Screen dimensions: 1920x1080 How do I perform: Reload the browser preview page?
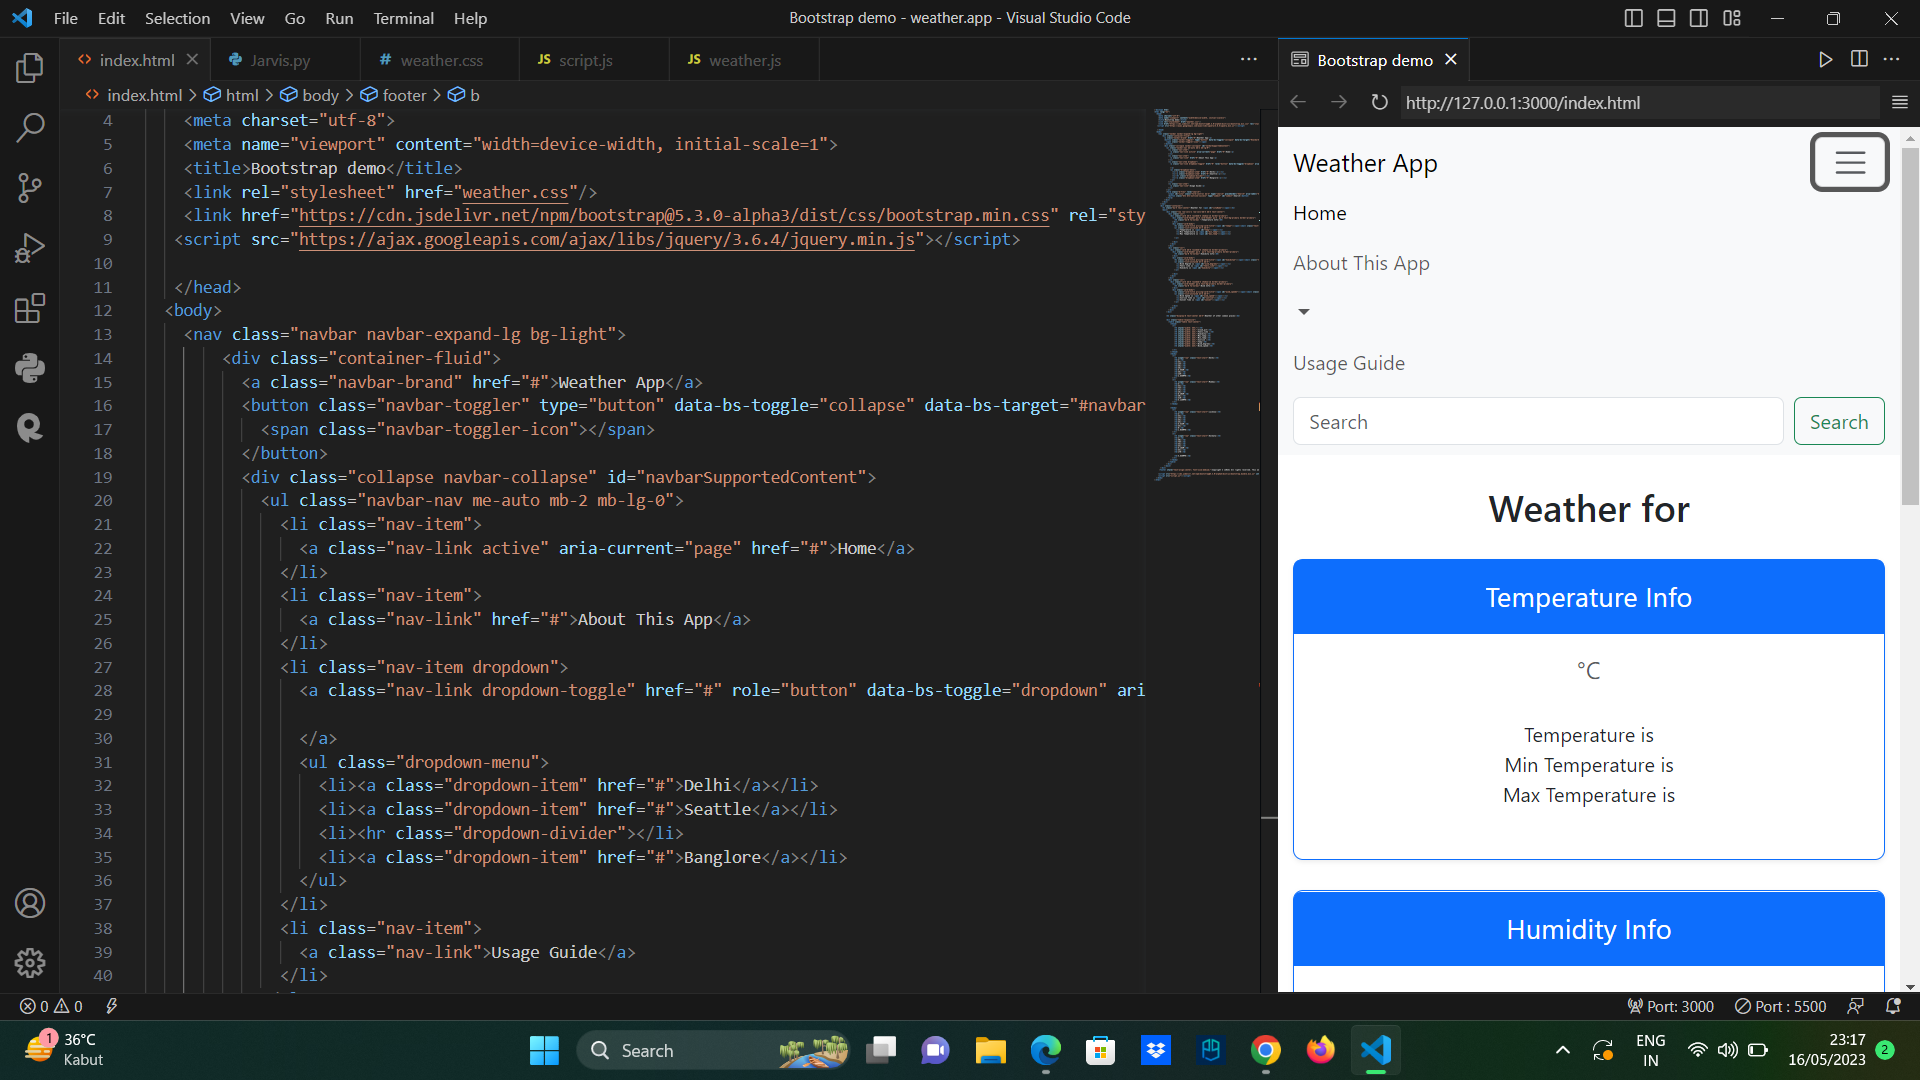click(1379, 102)
